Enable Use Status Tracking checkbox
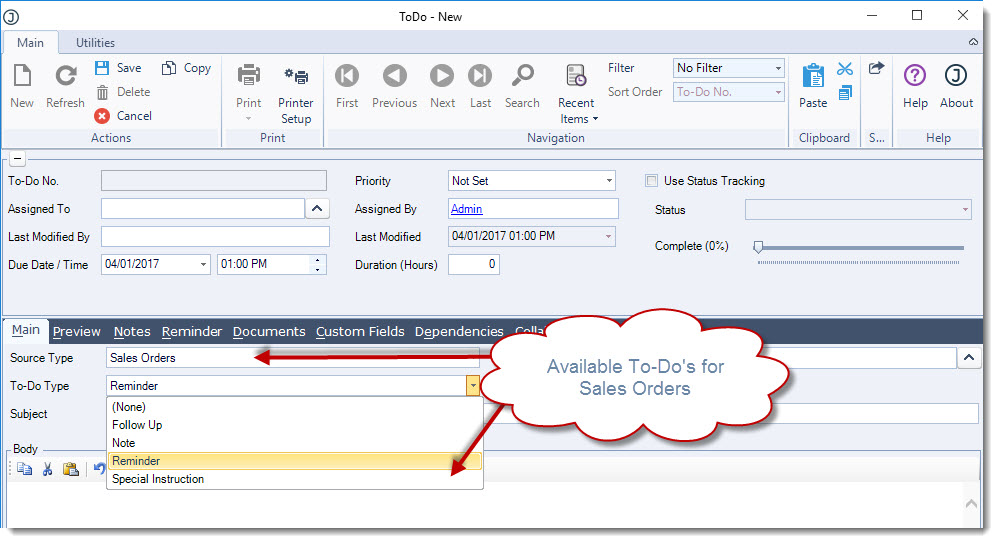998x543 pixels. coord(651,181)
